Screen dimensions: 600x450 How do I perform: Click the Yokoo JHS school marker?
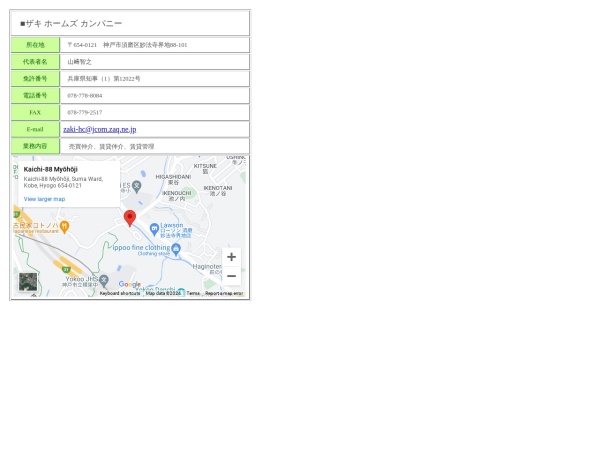[x=104, y=279]
